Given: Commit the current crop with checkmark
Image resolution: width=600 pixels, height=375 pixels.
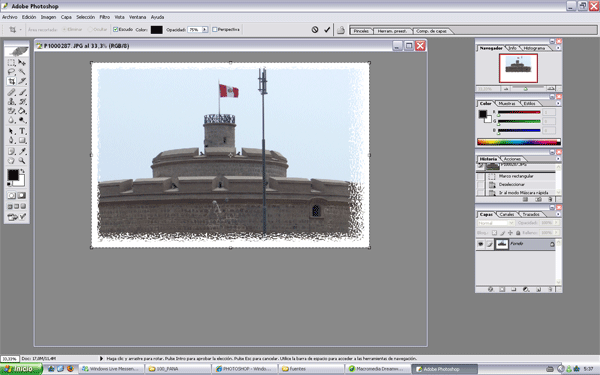Looking at the screenshot, I should click(327, 29).
